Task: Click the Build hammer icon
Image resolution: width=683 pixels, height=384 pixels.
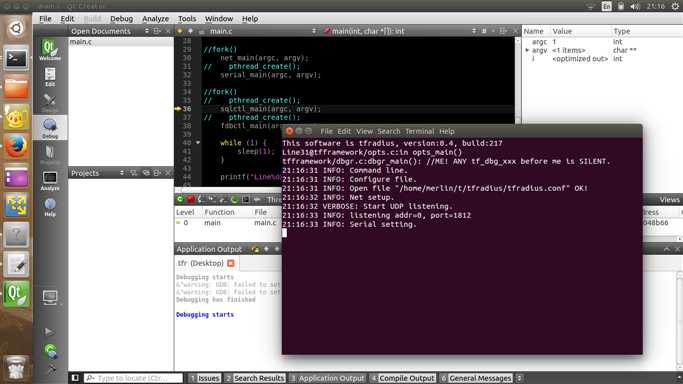Action: point(51,370)
